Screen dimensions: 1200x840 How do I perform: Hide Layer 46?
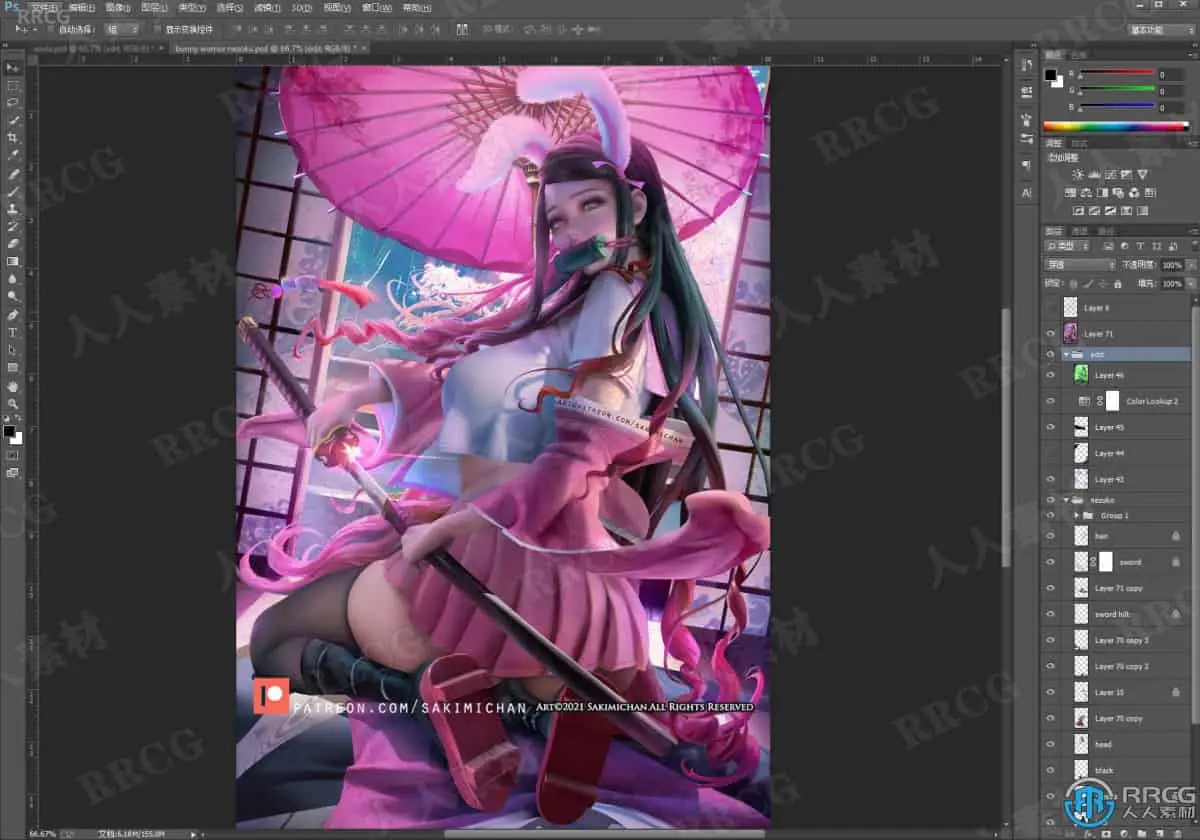point(1050,375)
